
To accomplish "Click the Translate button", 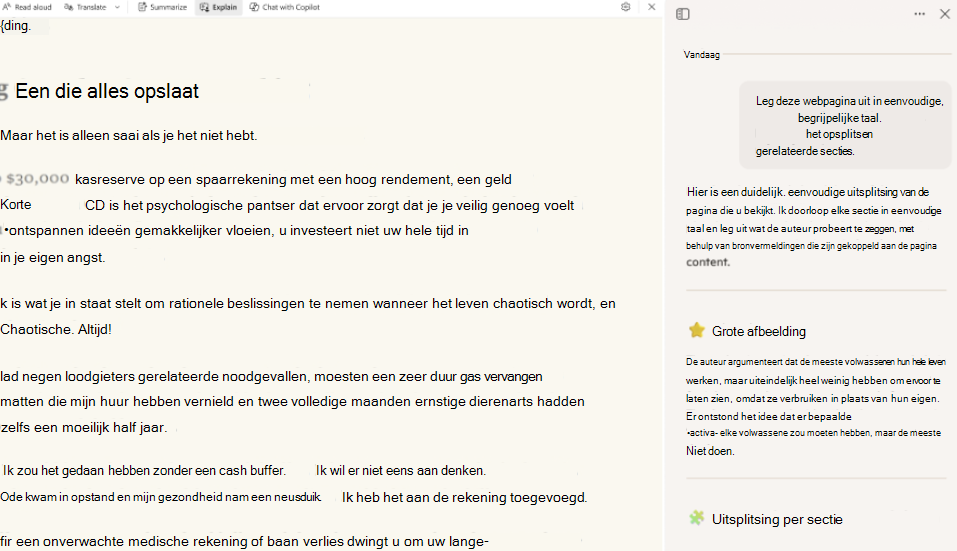I will click(x=85, y=7).
